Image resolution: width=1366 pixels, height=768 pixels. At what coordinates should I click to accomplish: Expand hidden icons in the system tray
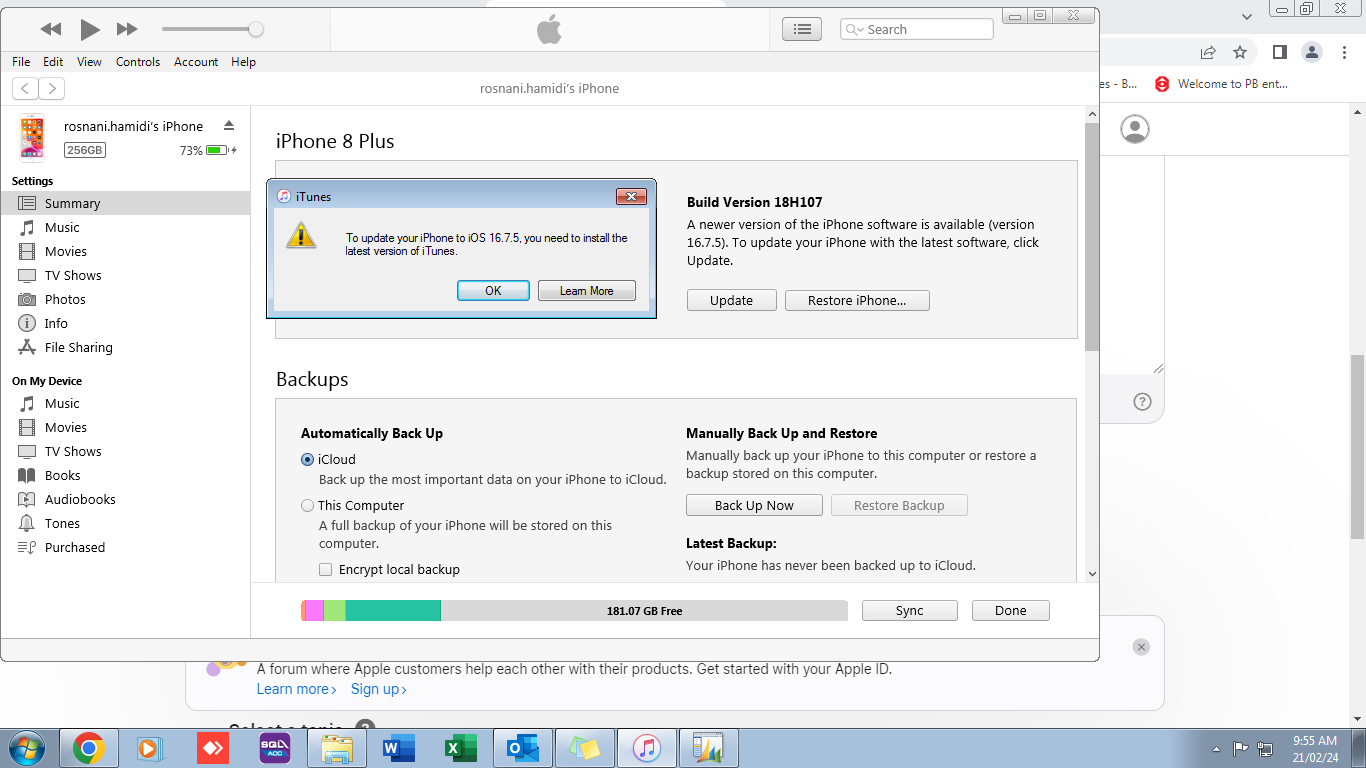pos(1215,747)
